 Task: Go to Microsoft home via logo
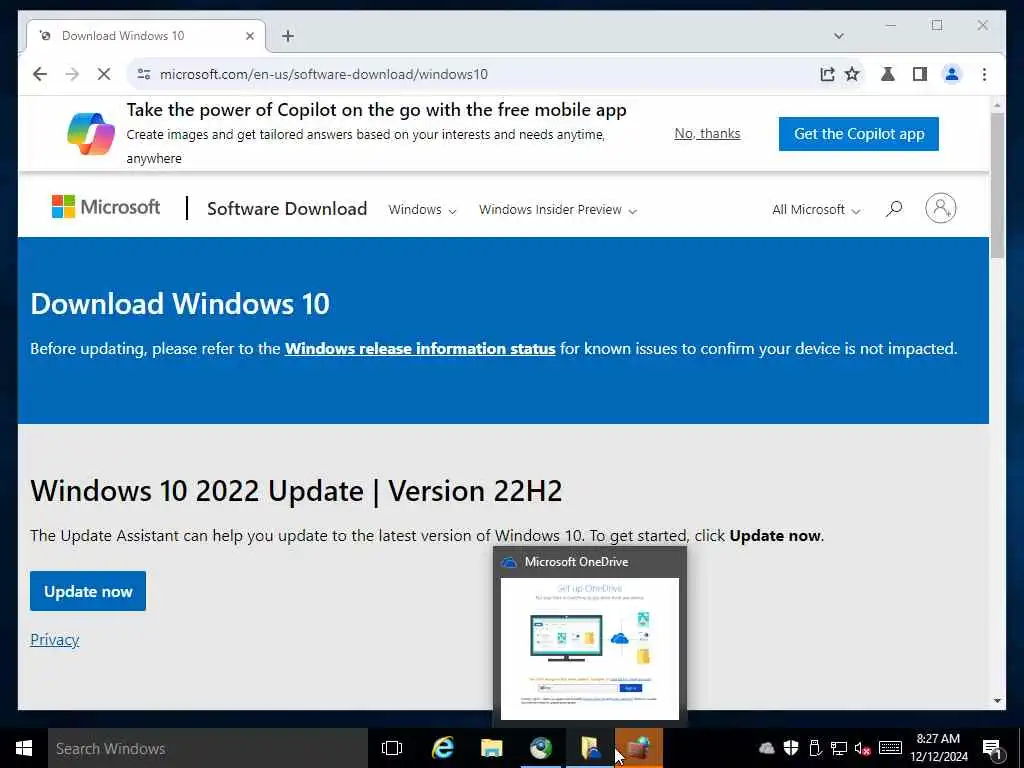[106, 207]
